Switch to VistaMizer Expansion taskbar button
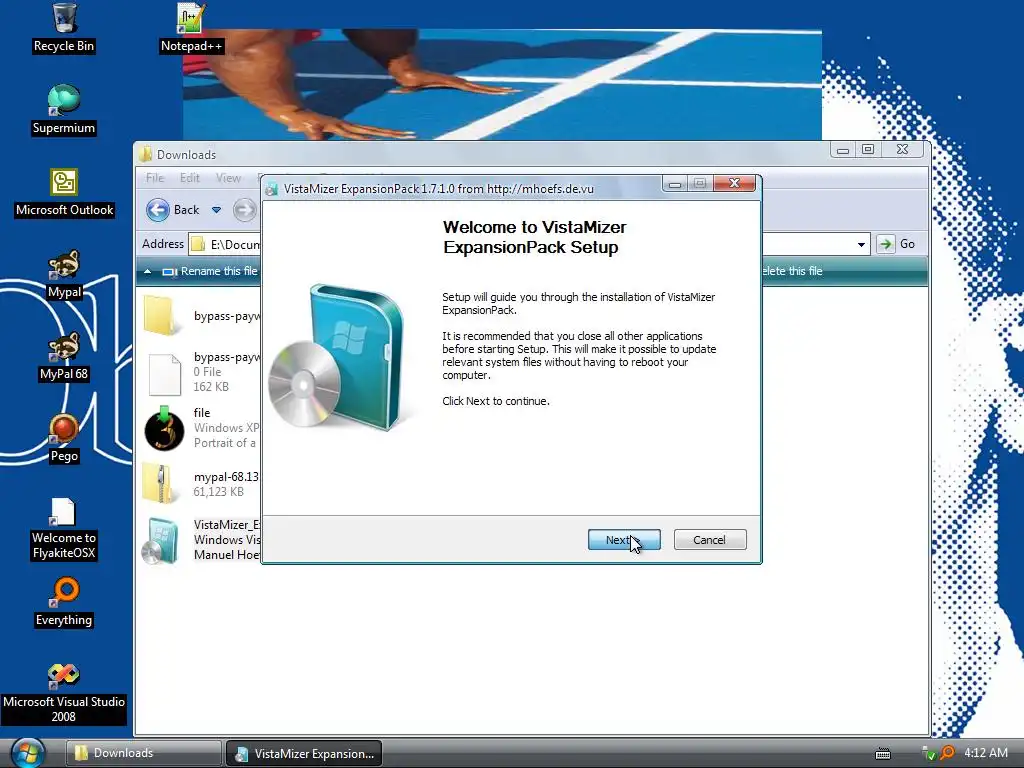 click(x=304, y=753)
